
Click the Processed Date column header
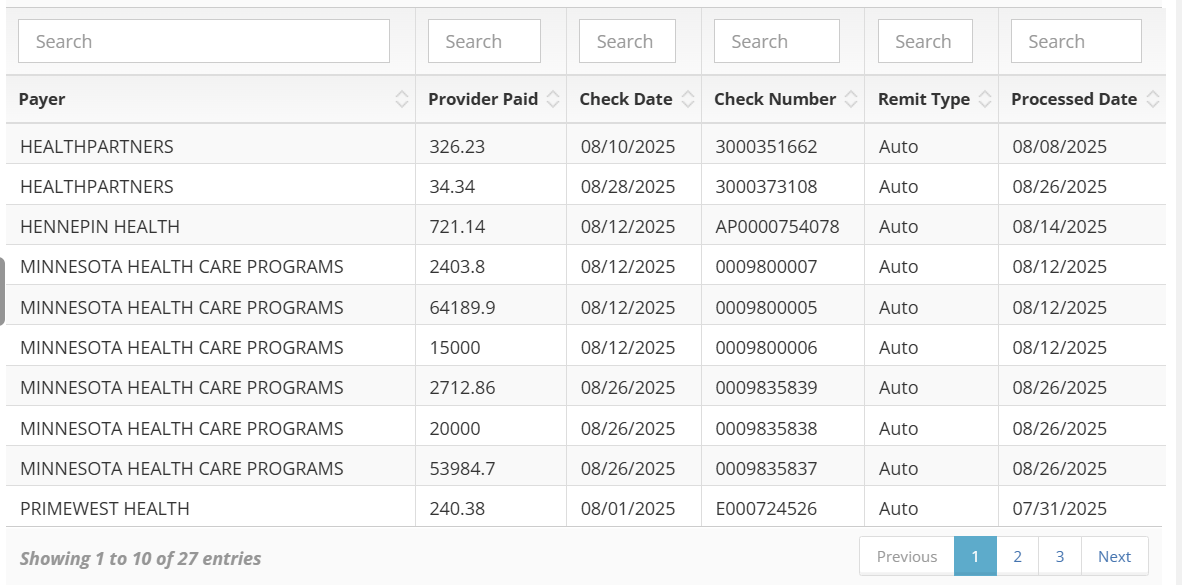(x=1082, y=99)
